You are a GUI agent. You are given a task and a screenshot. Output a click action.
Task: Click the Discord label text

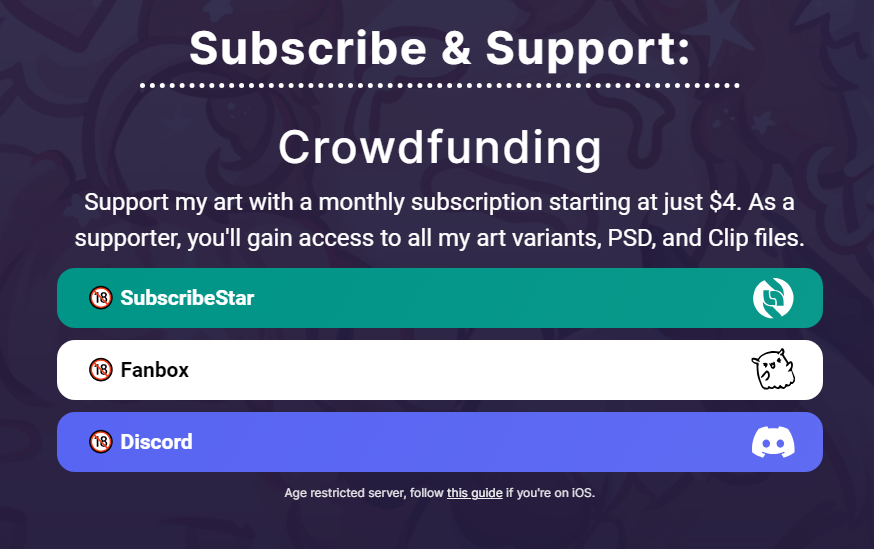point(156,442)
